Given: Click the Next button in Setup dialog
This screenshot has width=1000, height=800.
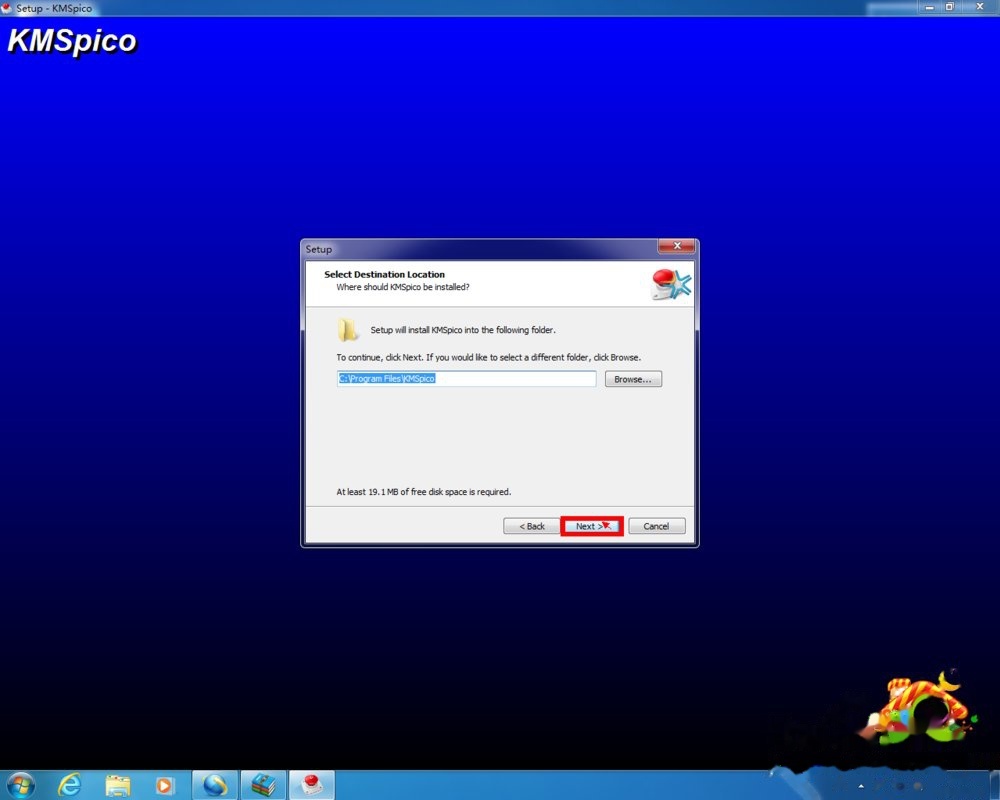Looking at the screenshot, I should 592,526.
